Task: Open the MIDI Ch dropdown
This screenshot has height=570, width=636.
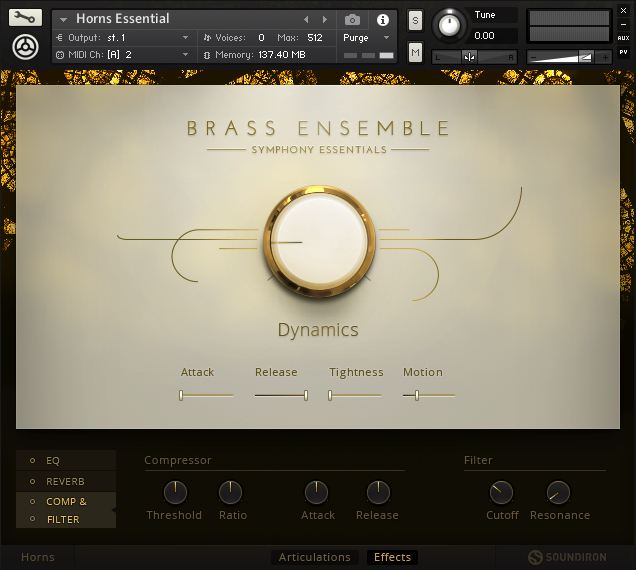Action: (125, 55)
